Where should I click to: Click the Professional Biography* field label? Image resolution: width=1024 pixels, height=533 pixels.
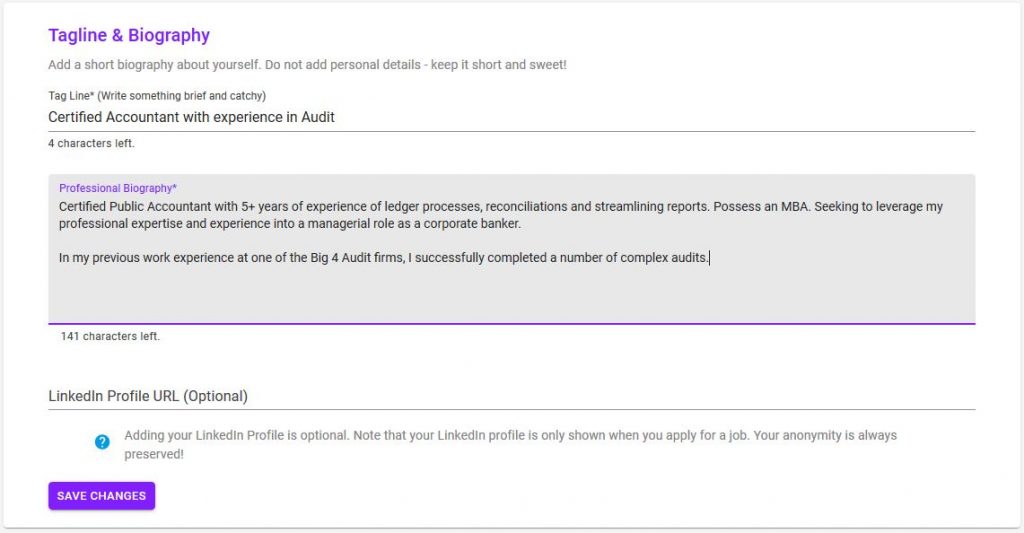(x=118, y=188)
